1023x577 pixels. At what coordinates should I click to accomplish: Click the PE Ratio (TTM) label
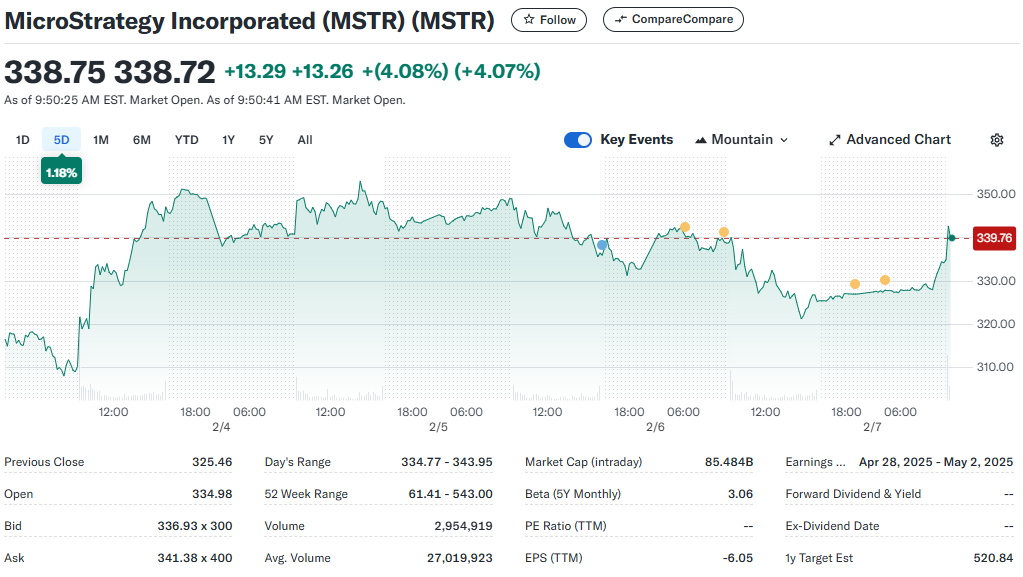(x=566, y=526)
